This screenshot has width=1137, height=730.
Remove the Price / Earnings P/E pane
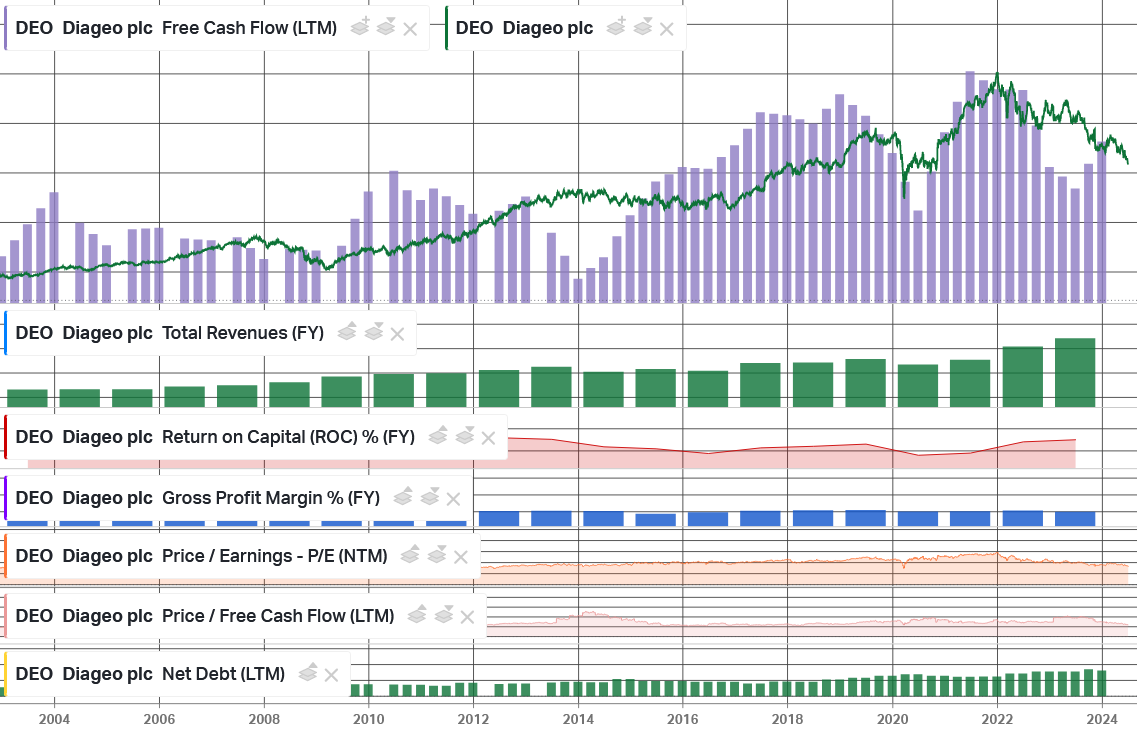[x=460, y=557]
